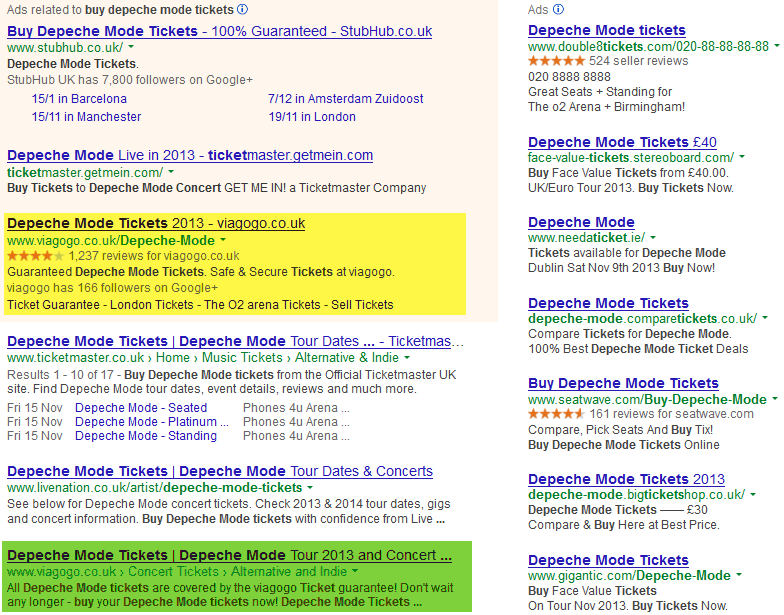Screen dimensions: 784x615
Task: Open dropdown arrow after viagogo 'Alternative and Indie' breadcrumb
Action: [x=355, y=571]
